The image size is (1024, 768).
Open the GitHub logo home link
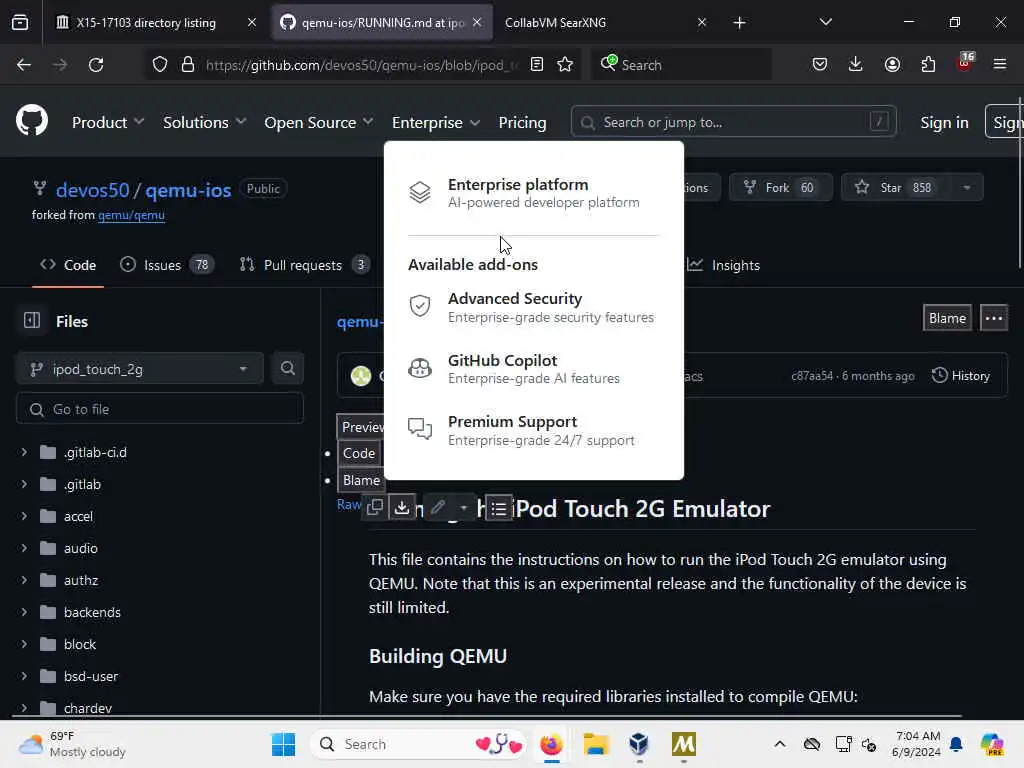[x=32, y=121]
